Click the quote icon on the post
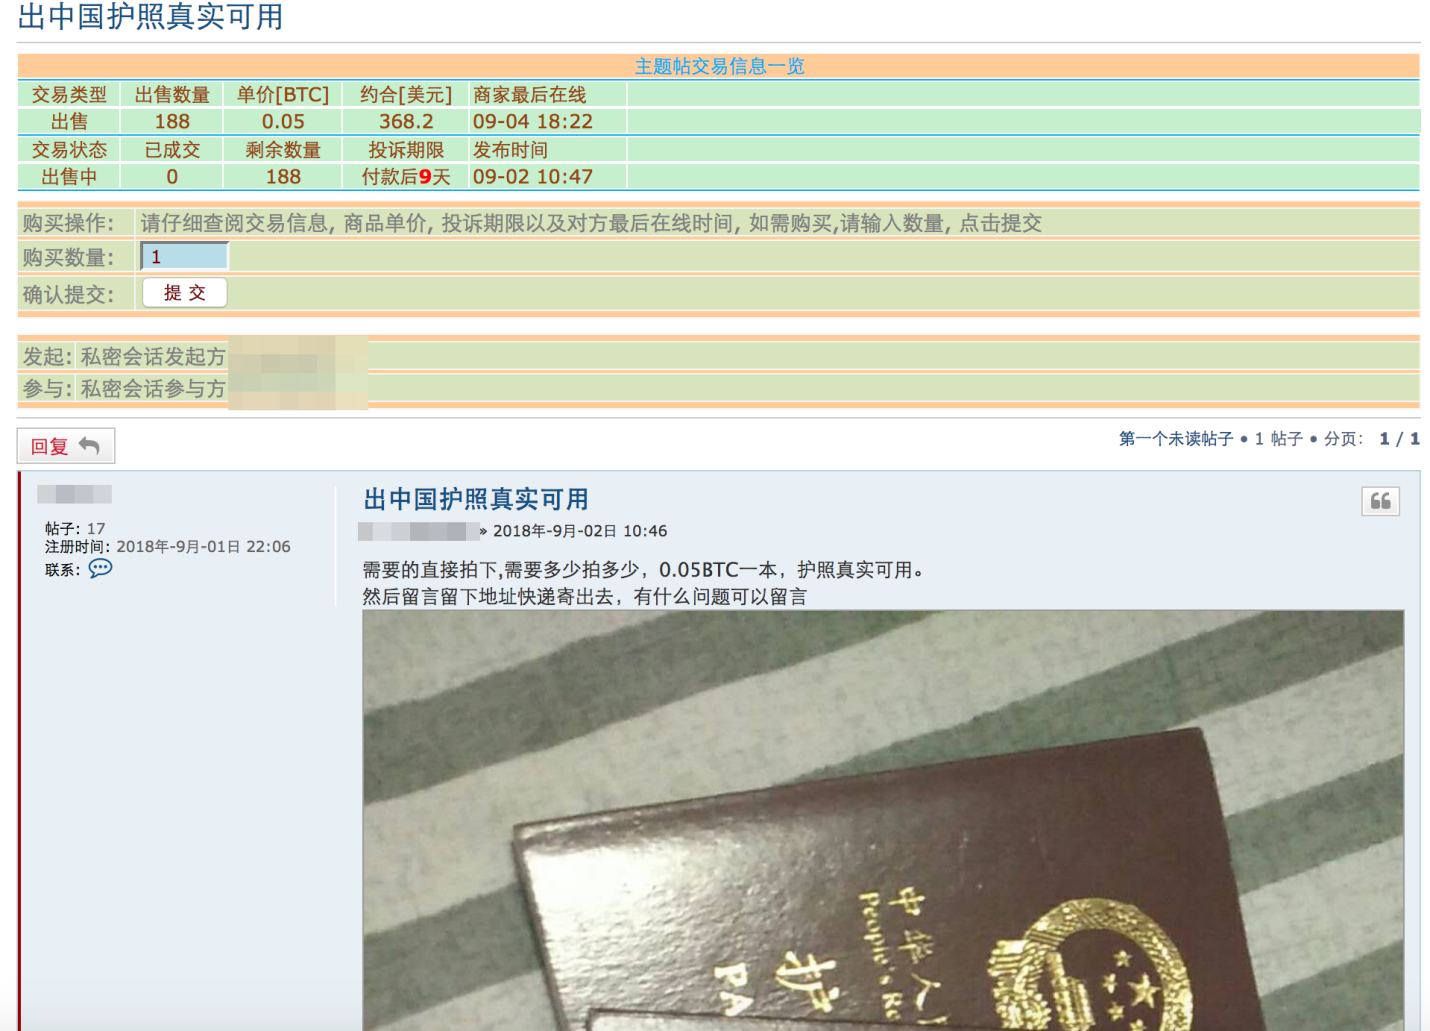The image size is (1430, 1031). 1380,501
